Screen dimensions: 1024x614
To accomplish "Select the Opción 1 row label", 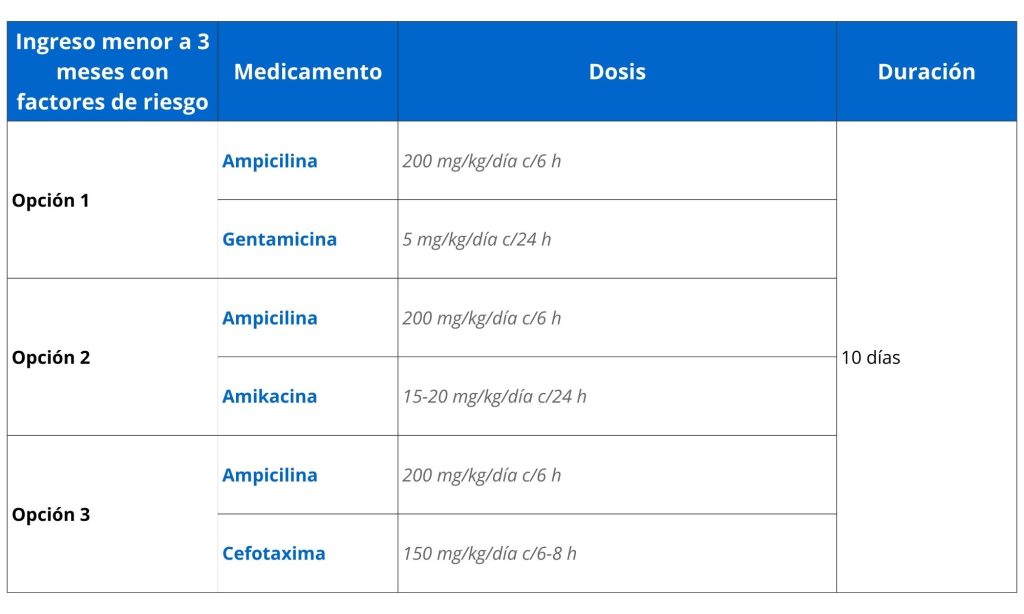I will (x=51, y=200).
